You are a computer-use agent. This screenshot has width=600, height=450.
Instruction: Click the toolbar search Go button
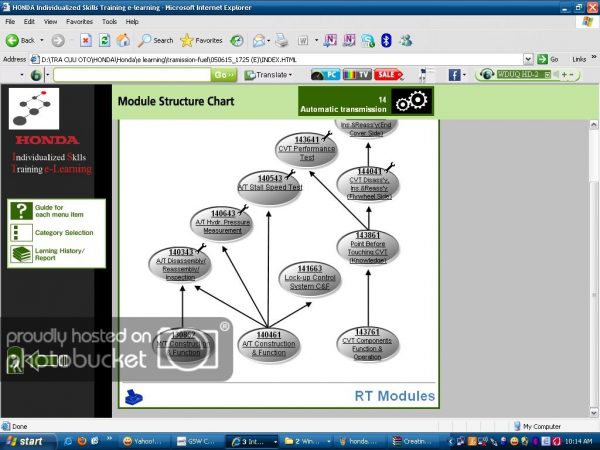tap(224, 75)
